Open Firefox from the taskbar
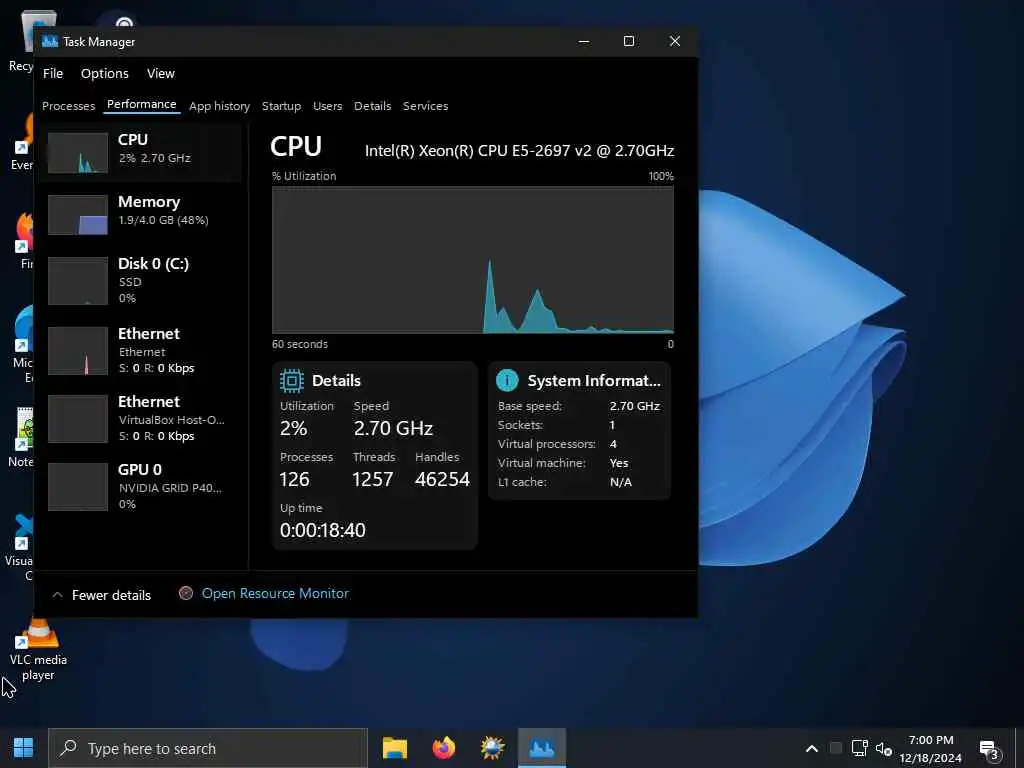This screenshot has width=1024, height=768. tap(443, 748)
